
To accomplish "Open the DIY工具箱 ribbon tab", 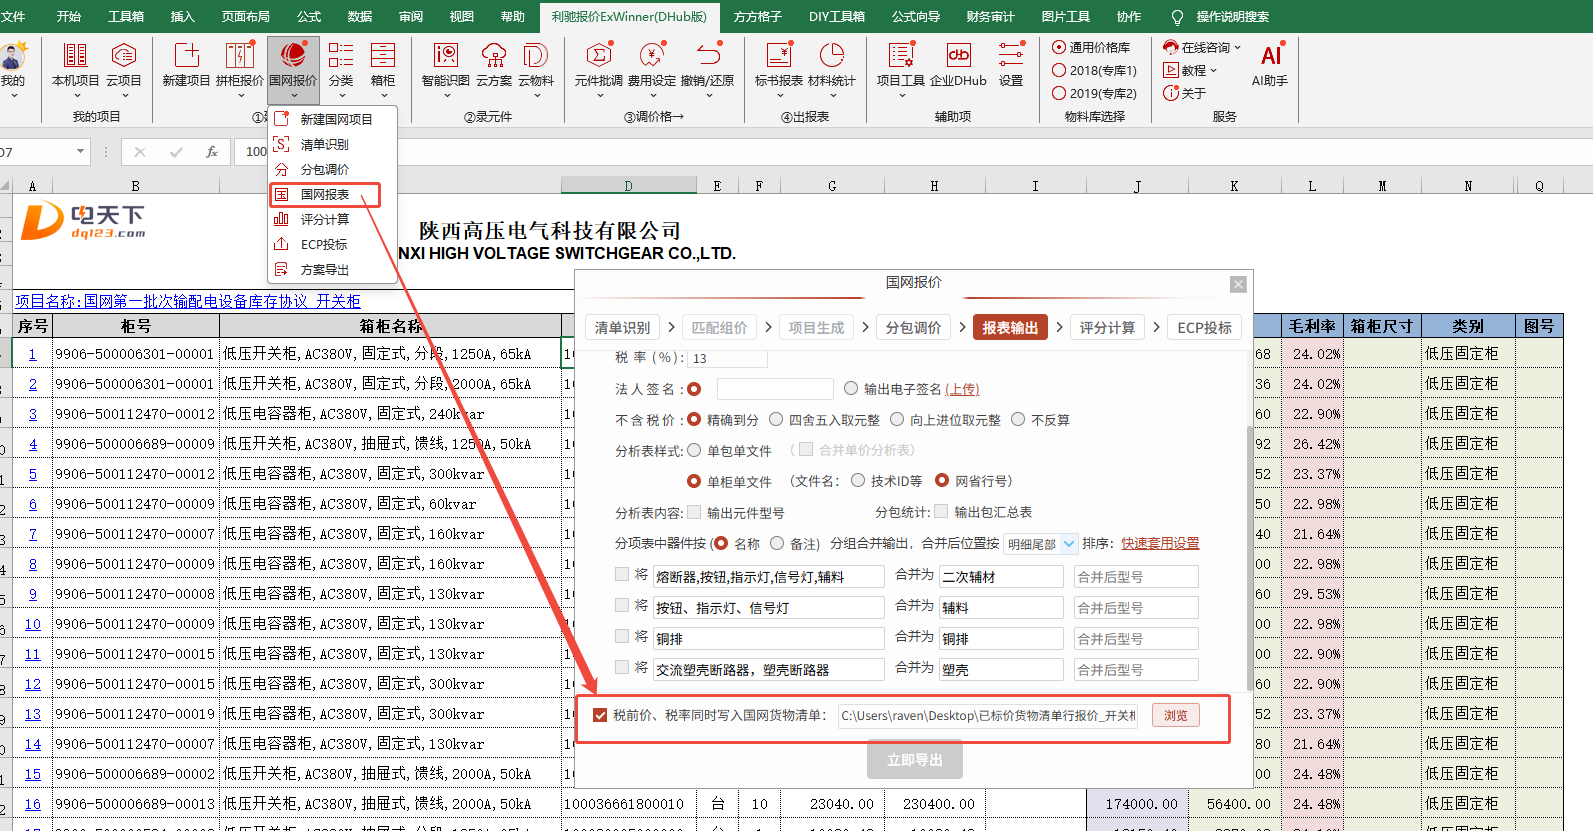I will 837,16.
